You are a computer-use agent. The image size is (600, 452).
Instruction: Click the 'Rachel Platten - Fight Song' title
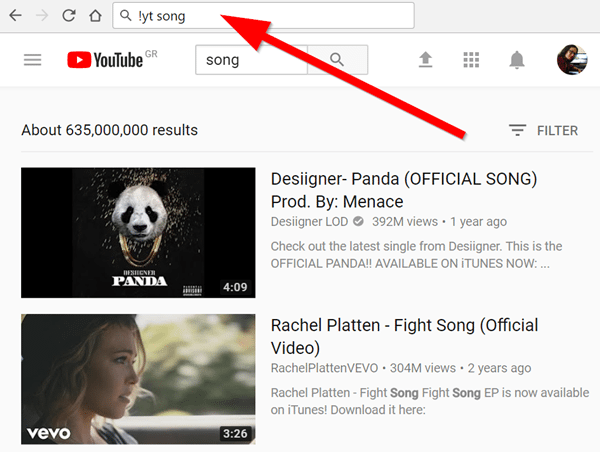[404, 336]
